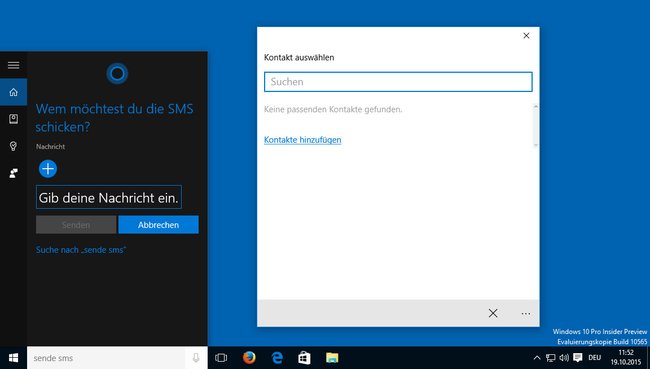
Task: Open the Action Center notifications
Action: pyautogui.click(x=577, y=357)
